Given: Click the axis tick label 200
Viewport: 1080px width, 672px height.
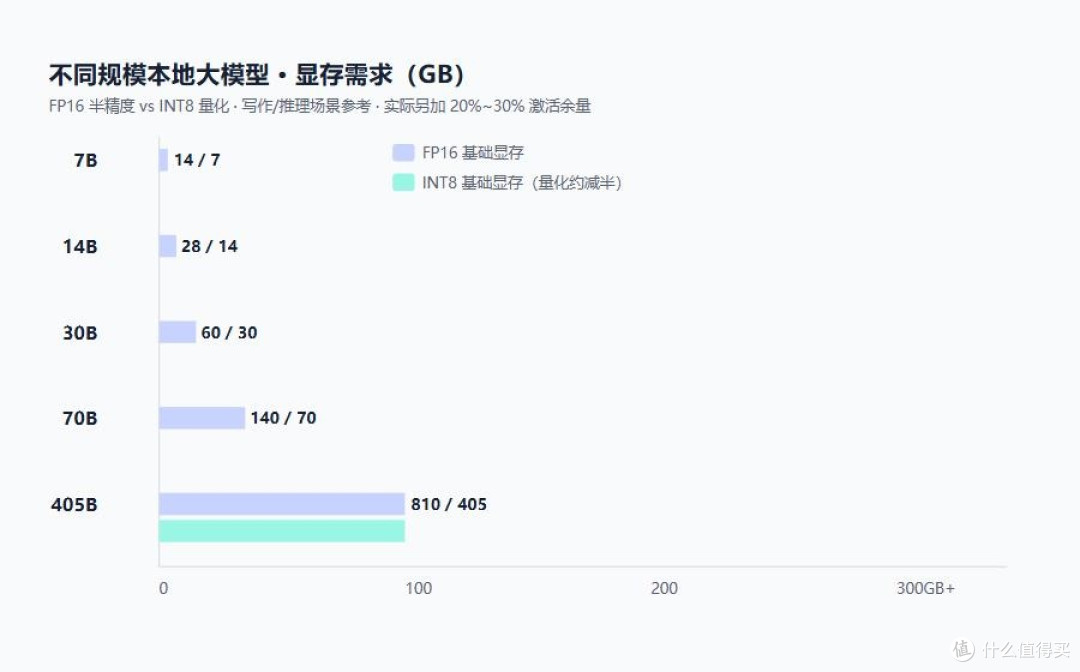Looking at the screenshot, I should (665, 588).
